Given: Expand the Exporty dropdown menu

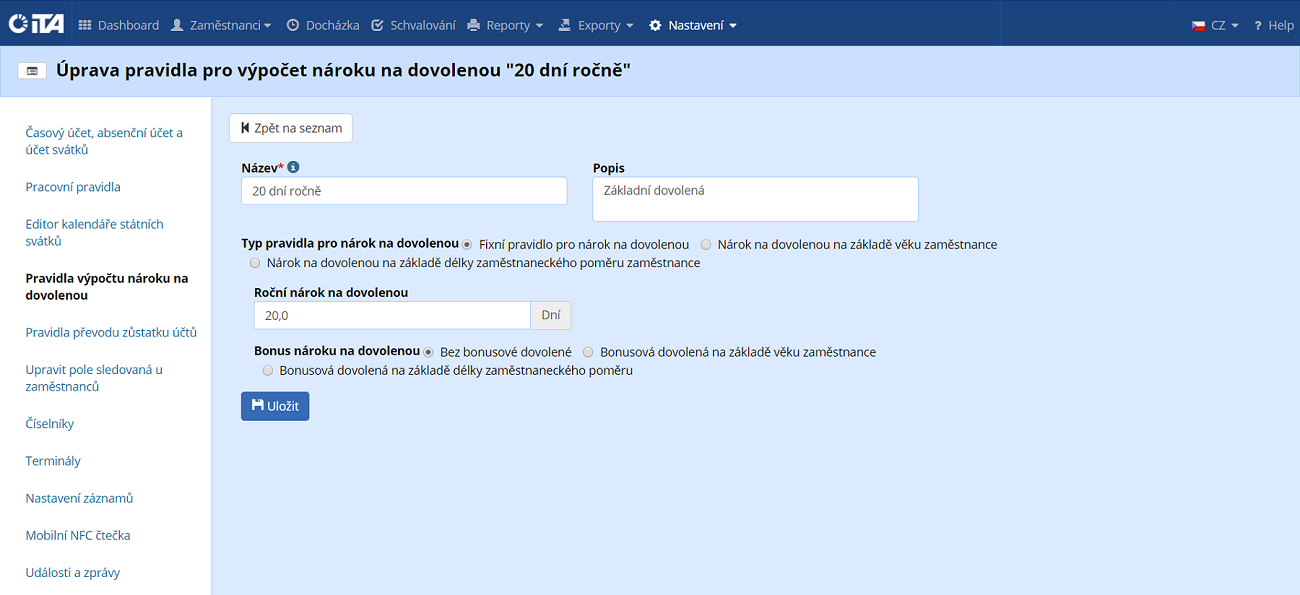Looking at the screenshot, I should 596,25.
